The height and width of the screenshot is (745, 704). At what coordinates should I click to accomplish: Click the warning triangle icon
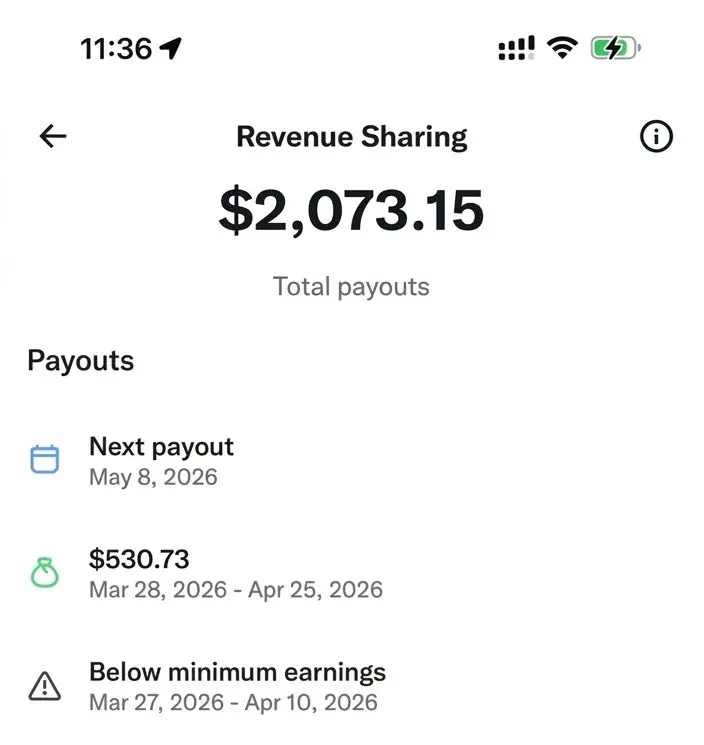click(x=45, y=685)
